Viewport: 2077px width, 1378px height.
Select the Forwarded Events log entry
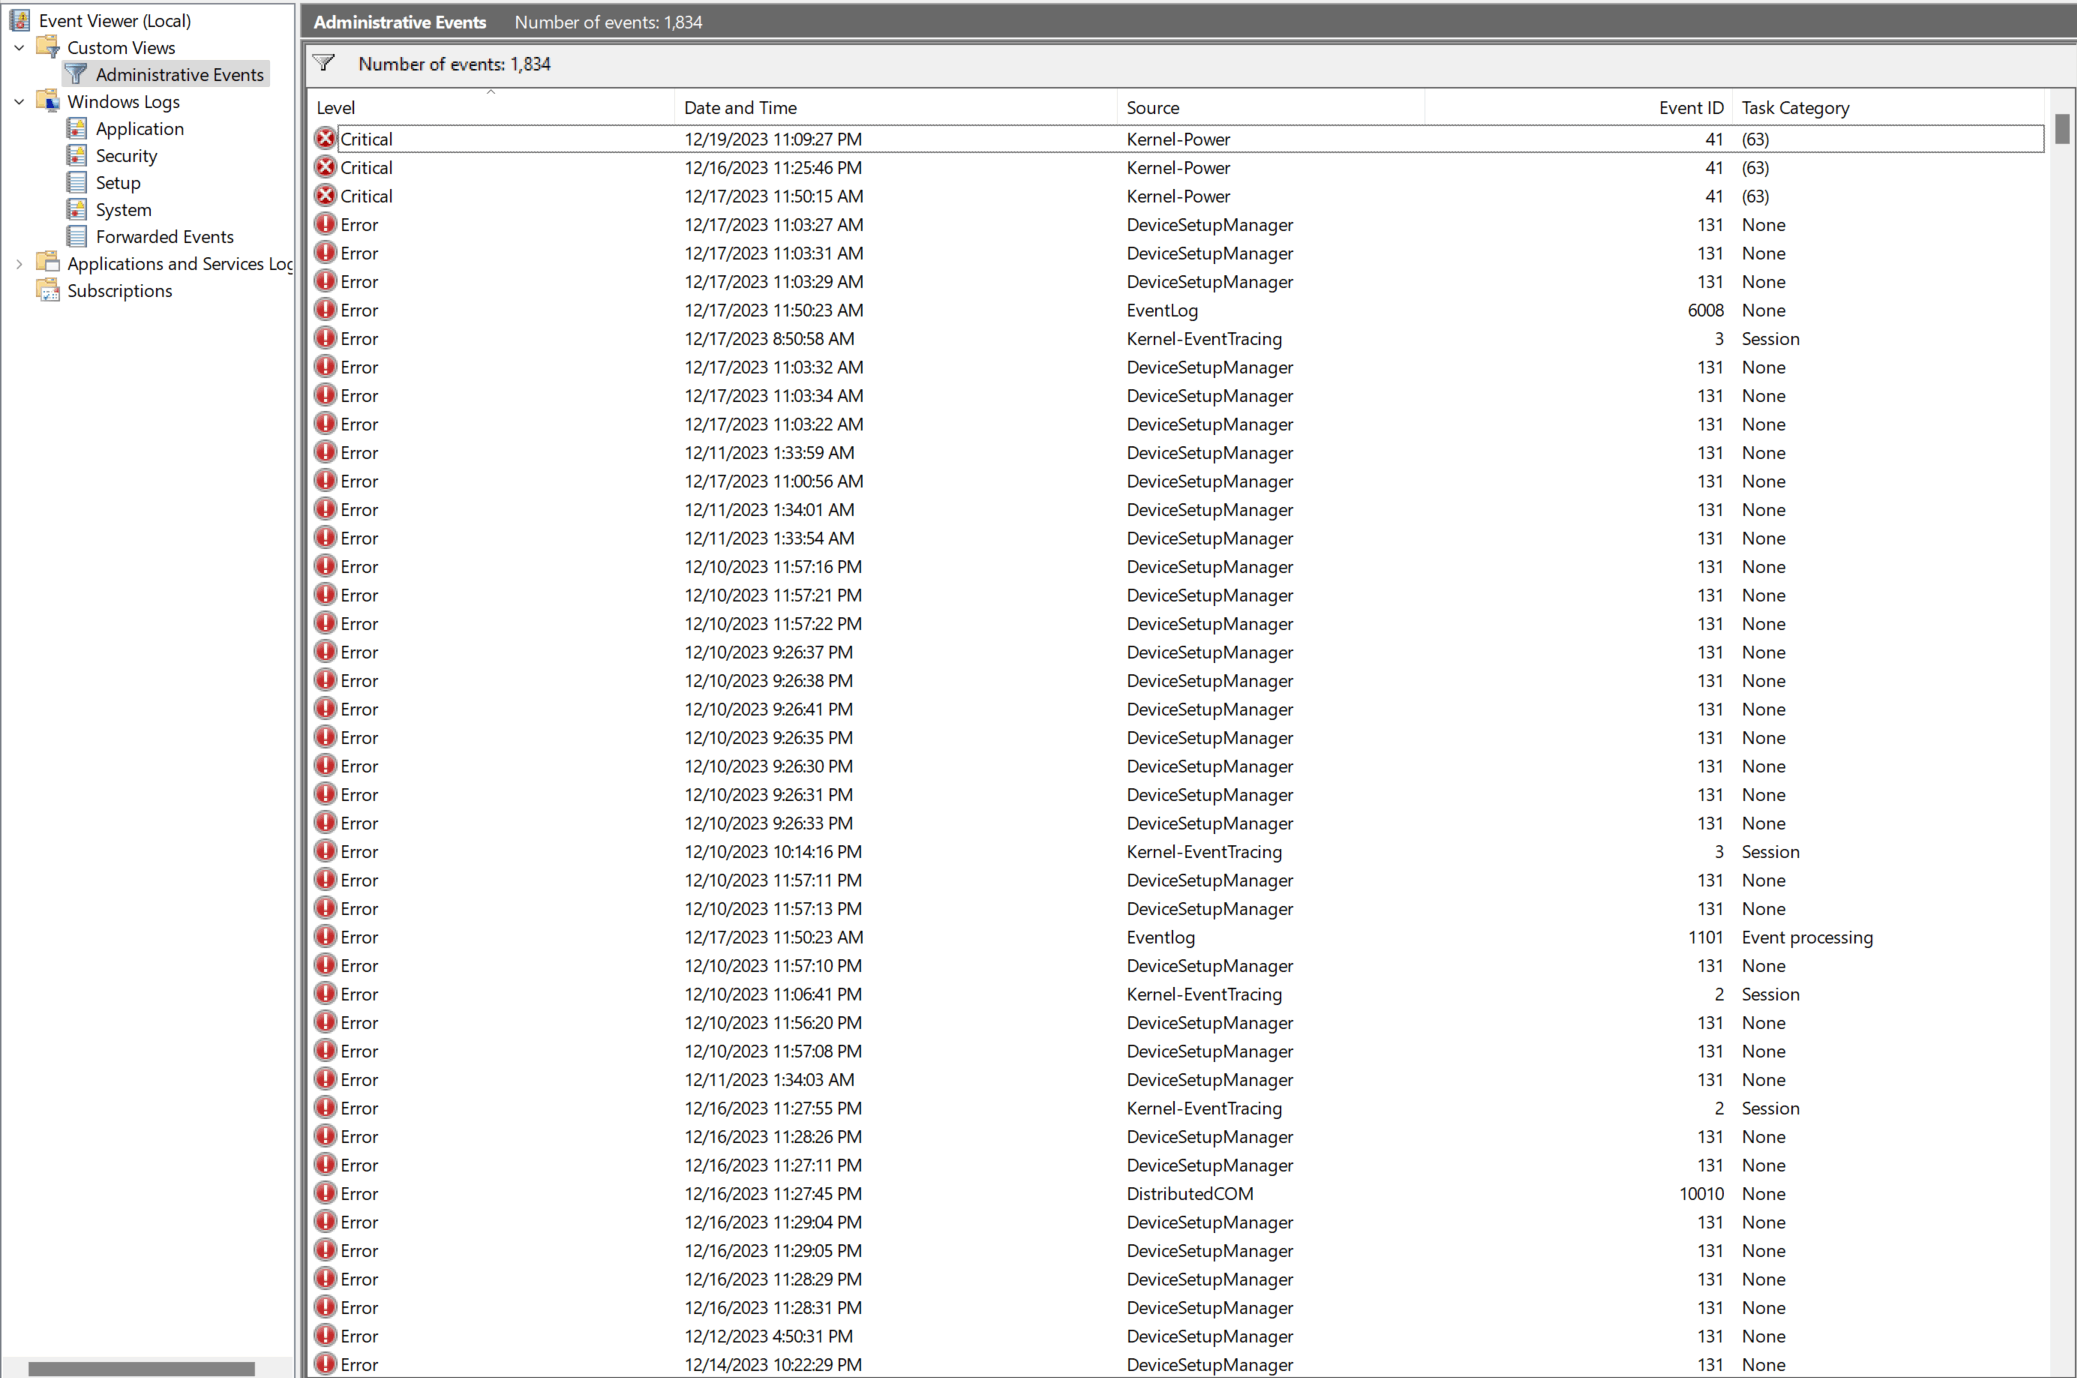164,235
